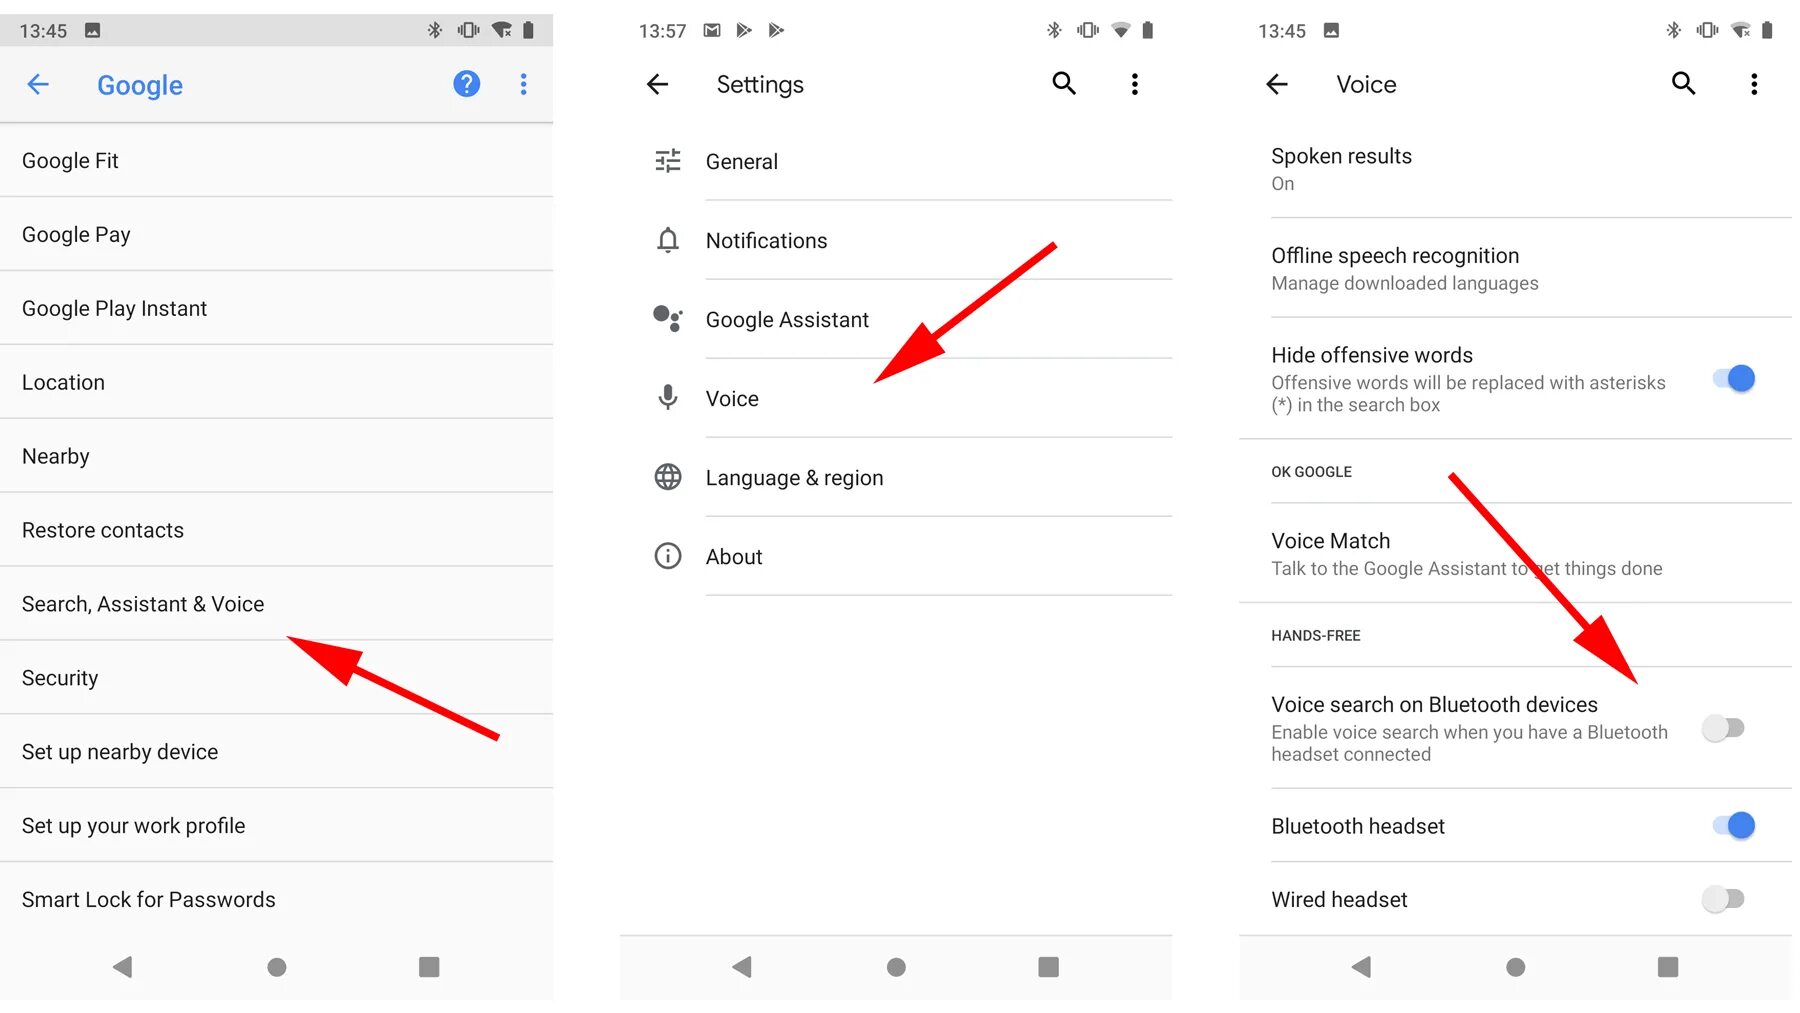Open Google Play Instant settings
Screen dimensions: 1800x1013
[276, 308]
